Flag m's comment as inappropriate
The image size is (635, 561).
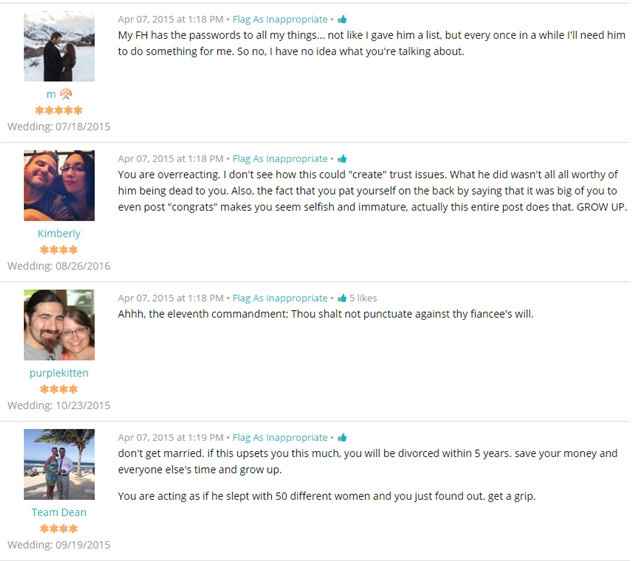pos(280,19)
